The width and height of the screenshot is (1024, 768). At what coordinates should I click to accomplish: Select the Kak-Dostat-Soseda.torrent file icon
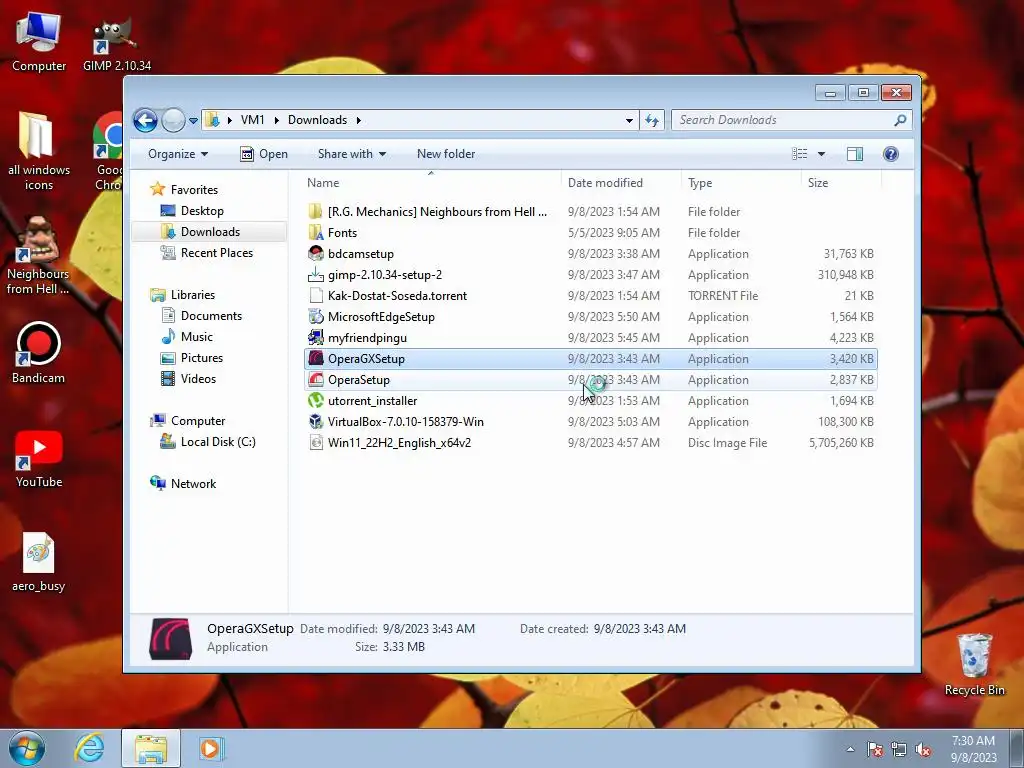[316, 295]
